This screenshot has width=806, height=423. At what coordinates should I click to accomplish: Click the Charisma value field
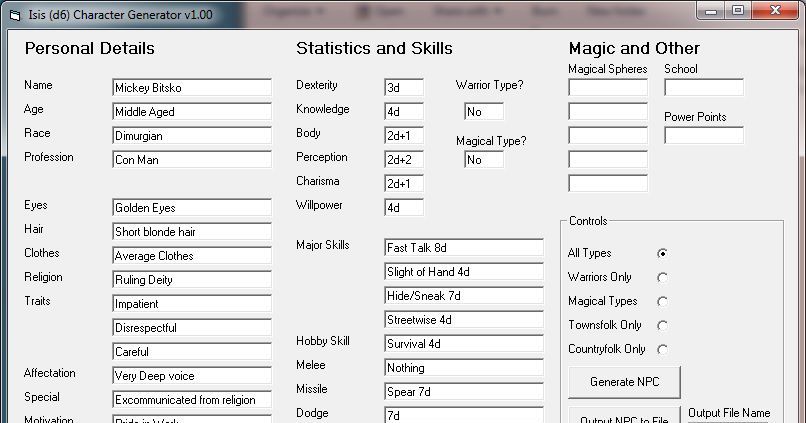click(x=404, y=183)
